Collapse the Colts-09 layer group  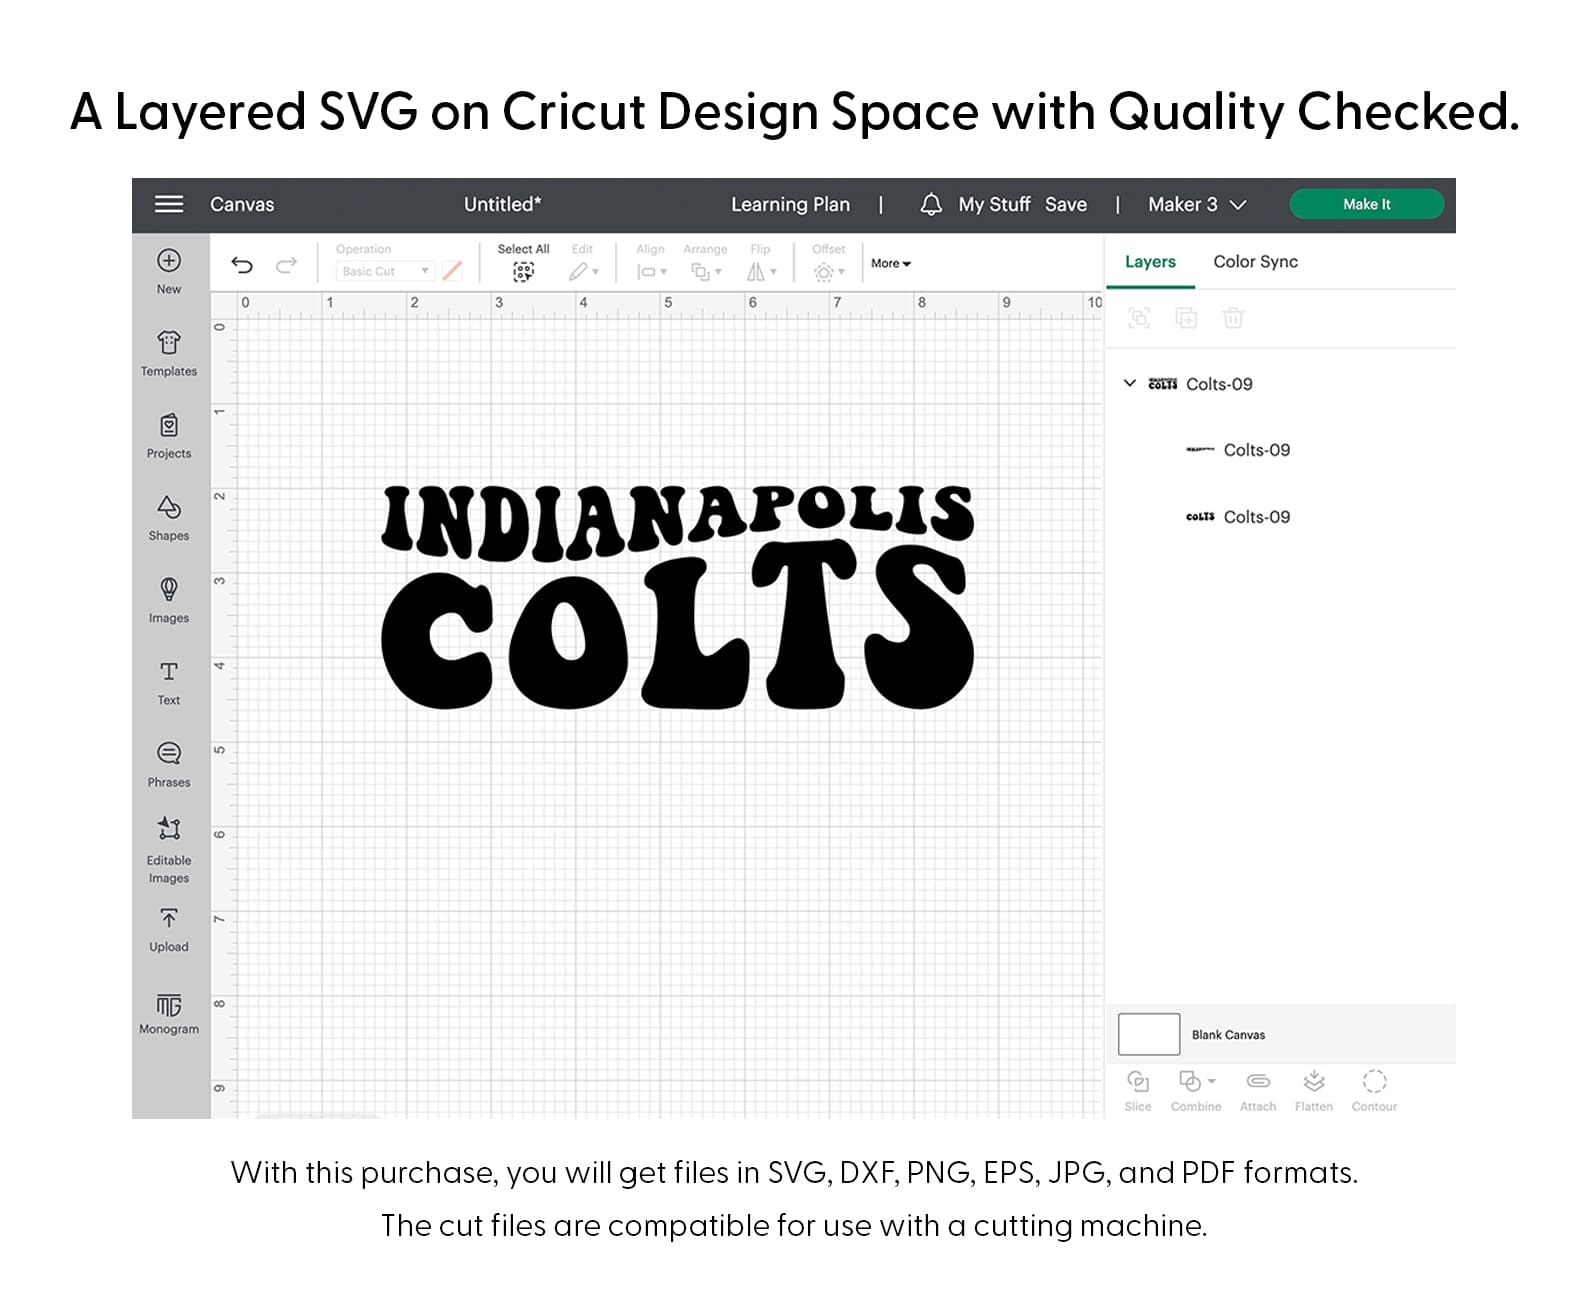[x=1130, y=383]
